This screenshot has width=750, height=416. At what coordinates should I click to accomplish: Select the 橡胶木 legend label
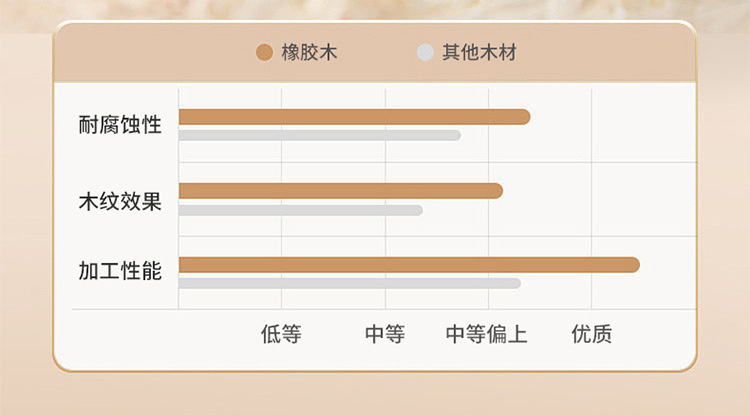pos(309,52)
